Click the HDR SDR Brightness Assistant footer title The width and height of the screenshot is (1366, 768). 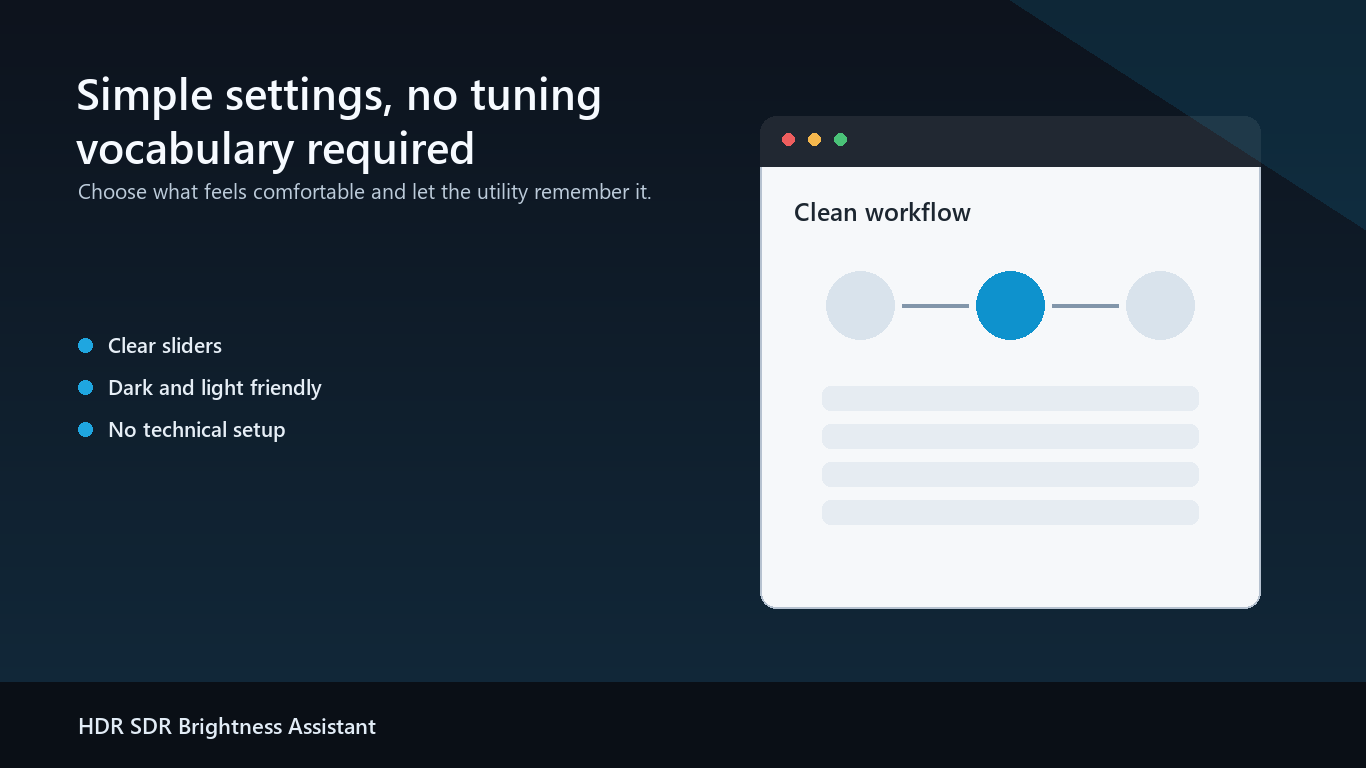[x=227, y=727]
